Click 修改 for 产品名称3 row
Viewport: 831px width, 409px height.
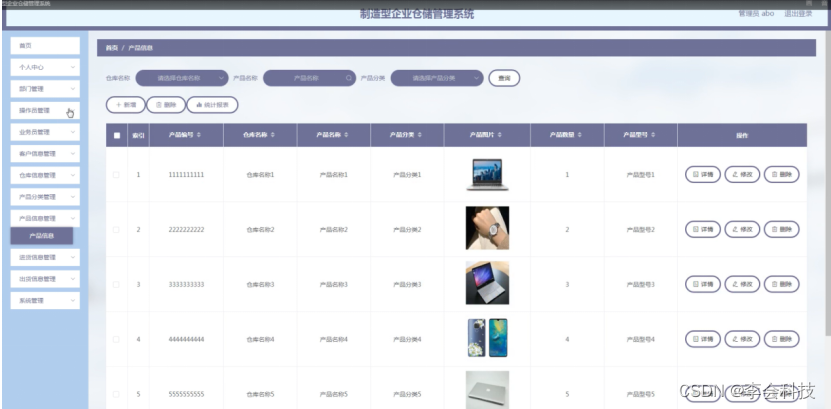pyautogui.click(x=742, y=284)
